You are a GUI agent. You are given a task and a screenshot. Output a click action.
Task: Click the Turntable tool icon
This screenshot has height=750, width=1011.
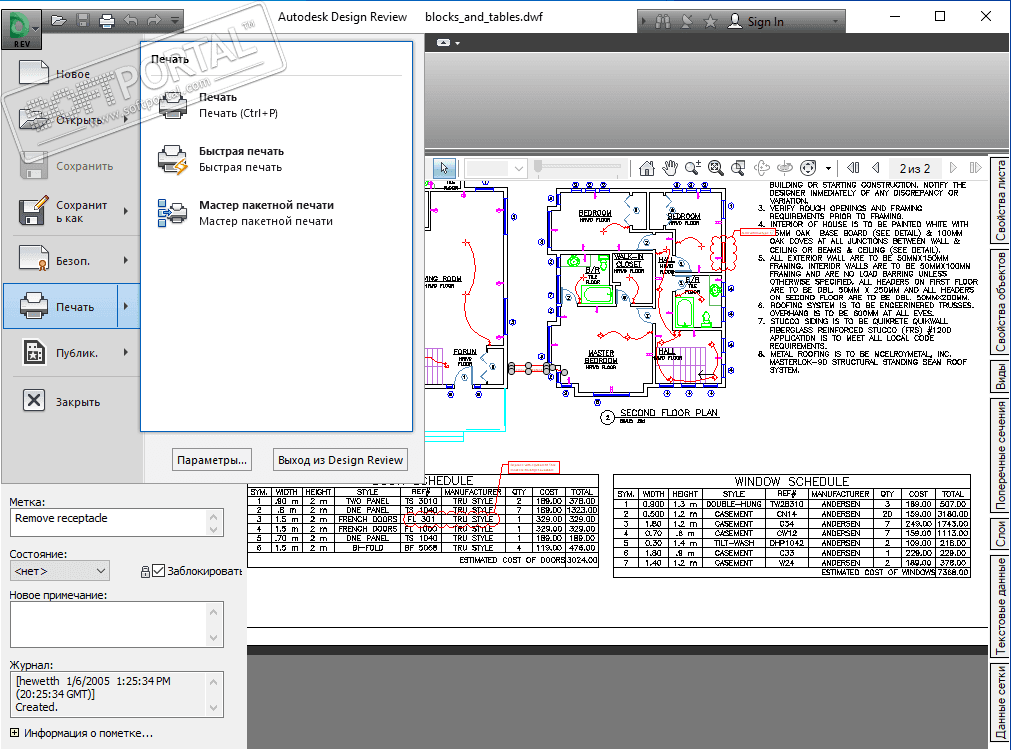click(785, 168)
